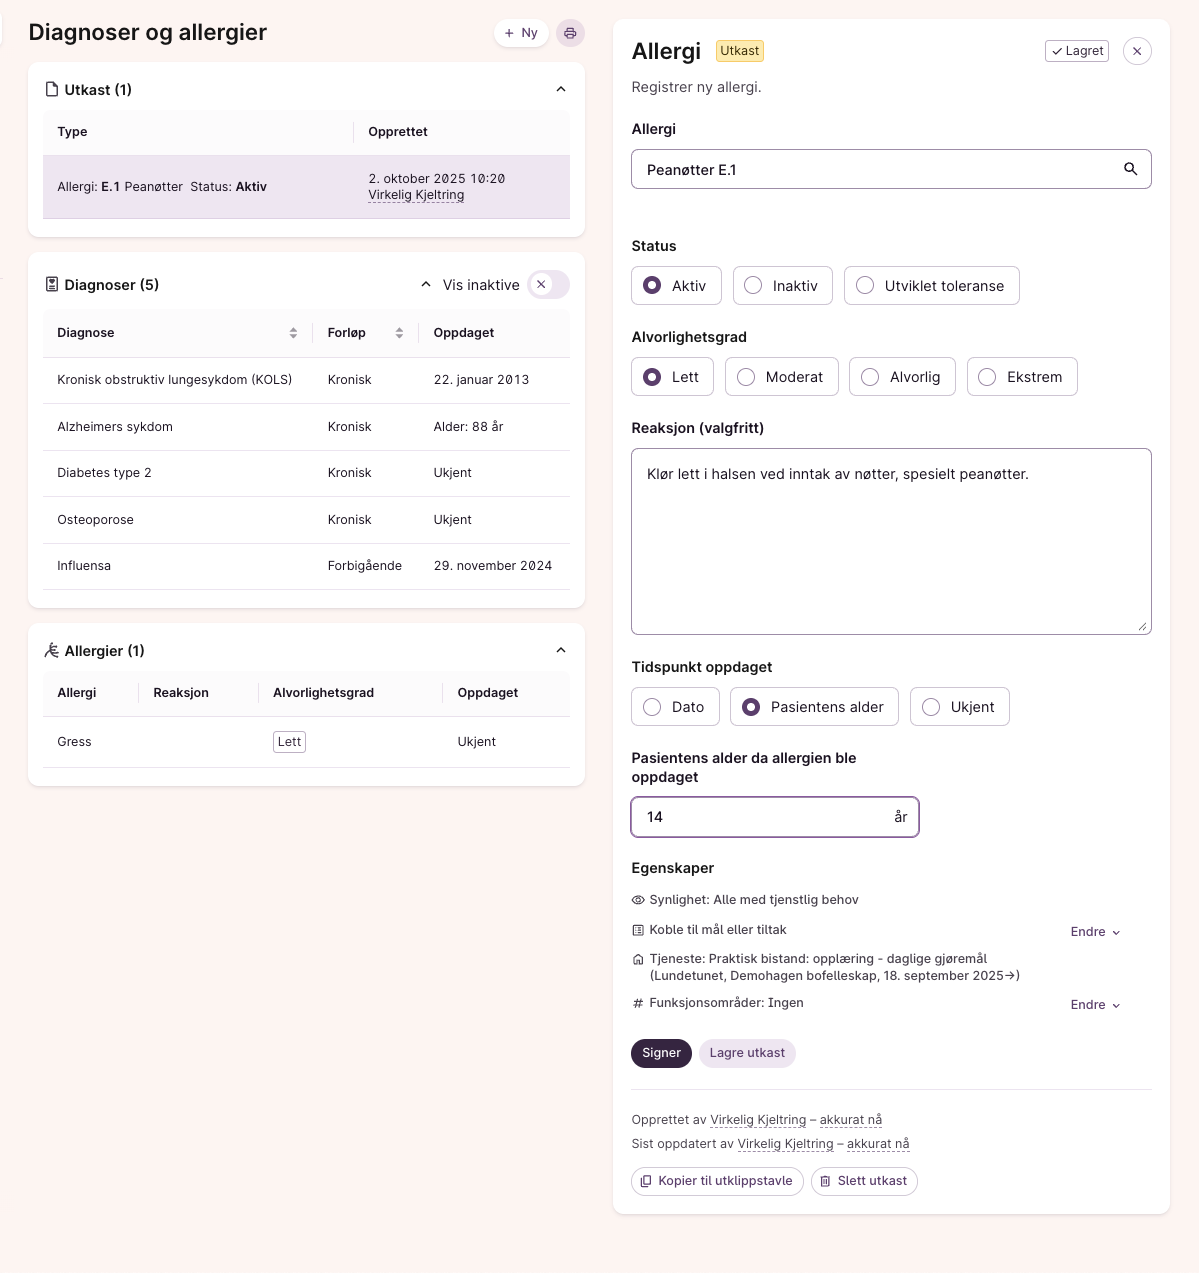Click the search icon in Allergi field
Viewport: 1199px width, 1273px height.
(x=1130, y=169)
